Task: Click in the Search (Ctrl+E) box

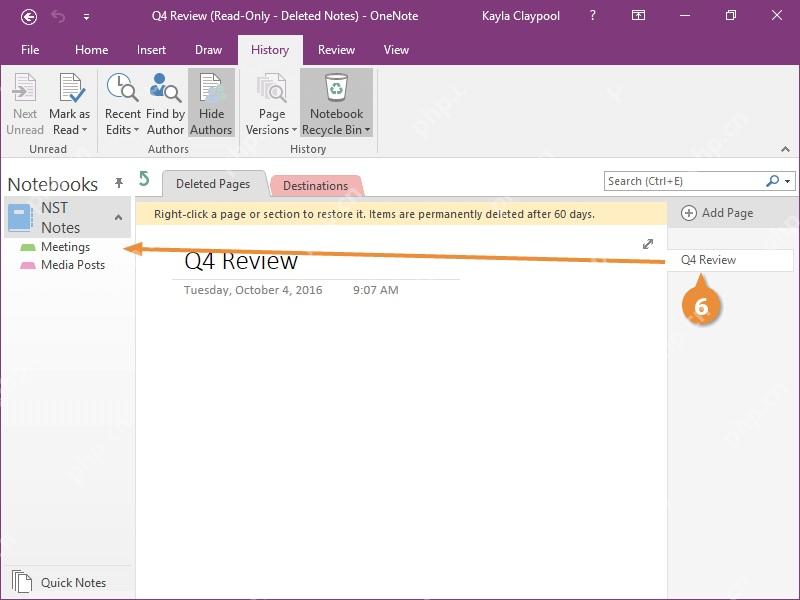Action: coord(684,181)
